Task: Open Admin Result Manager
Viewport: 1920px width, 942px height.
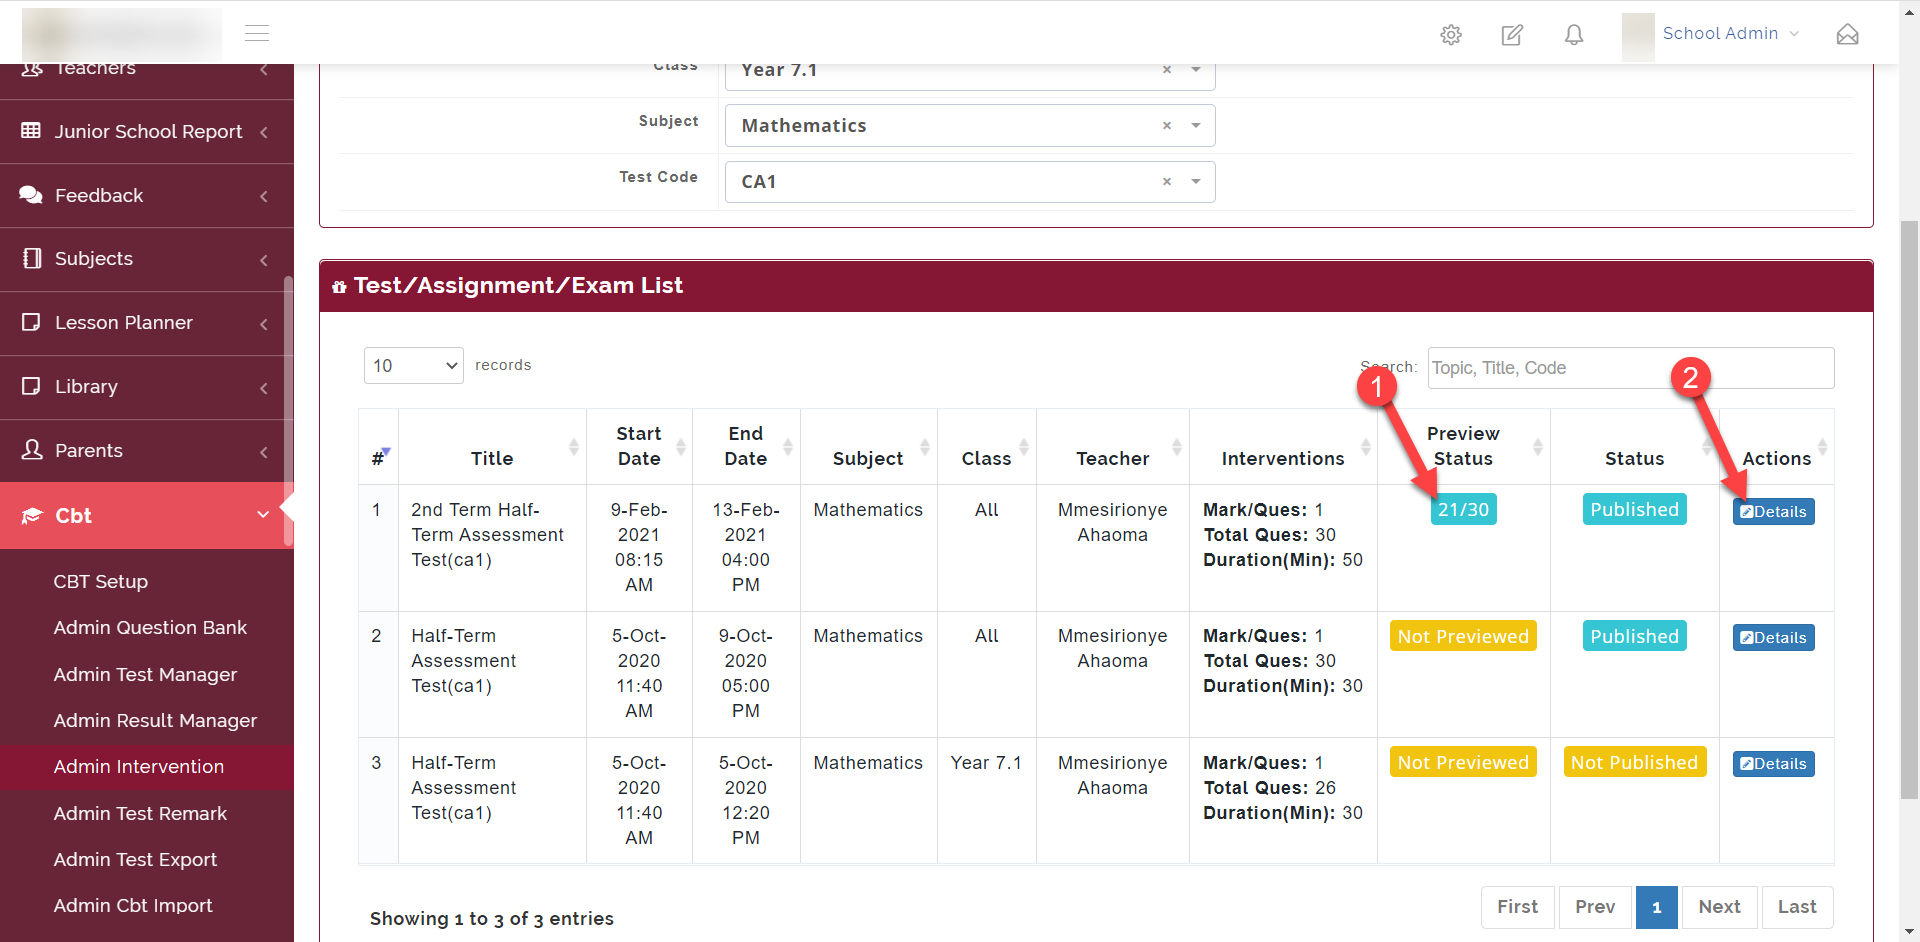Action: 155,720
